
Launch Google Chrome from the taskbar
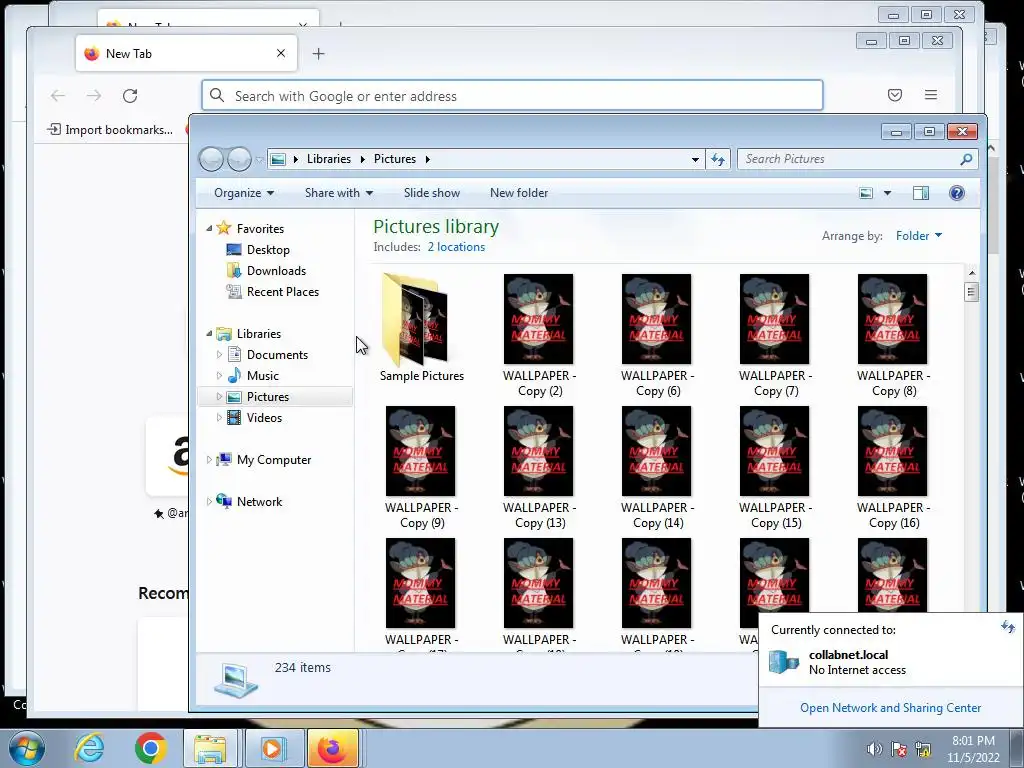tap(150, 748)
